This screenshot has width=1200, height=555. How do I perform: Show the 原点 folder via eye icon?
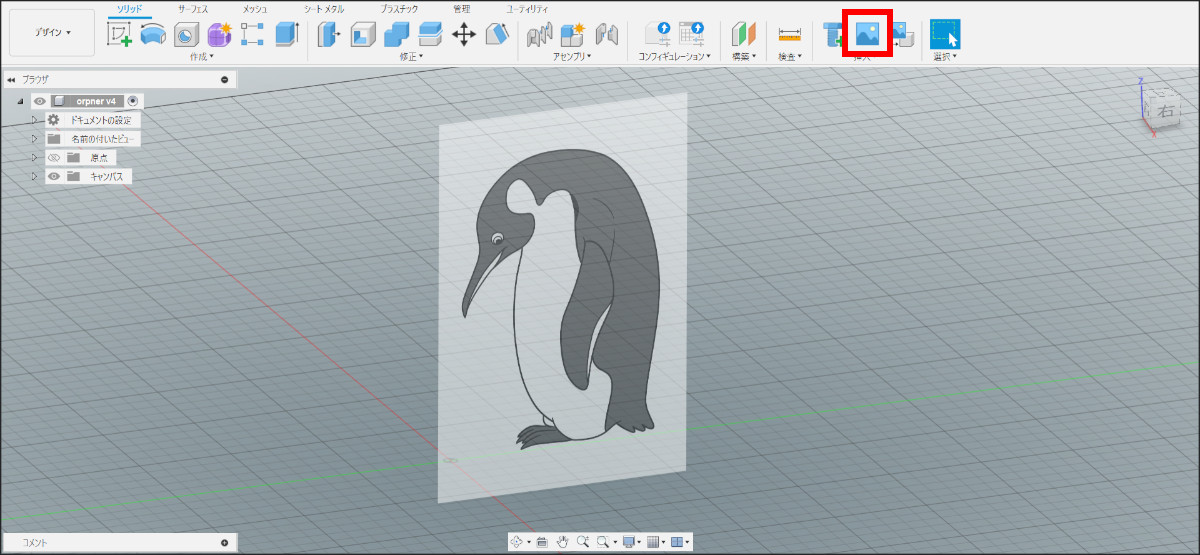54,158
